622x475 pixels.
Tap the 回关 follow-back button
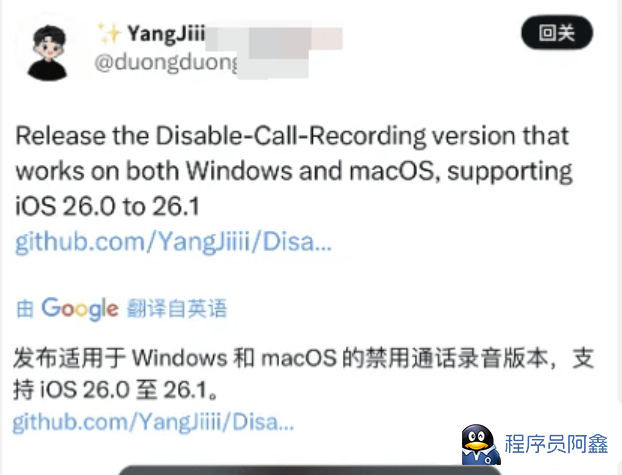pyautogui.click(x=557, y=33)
